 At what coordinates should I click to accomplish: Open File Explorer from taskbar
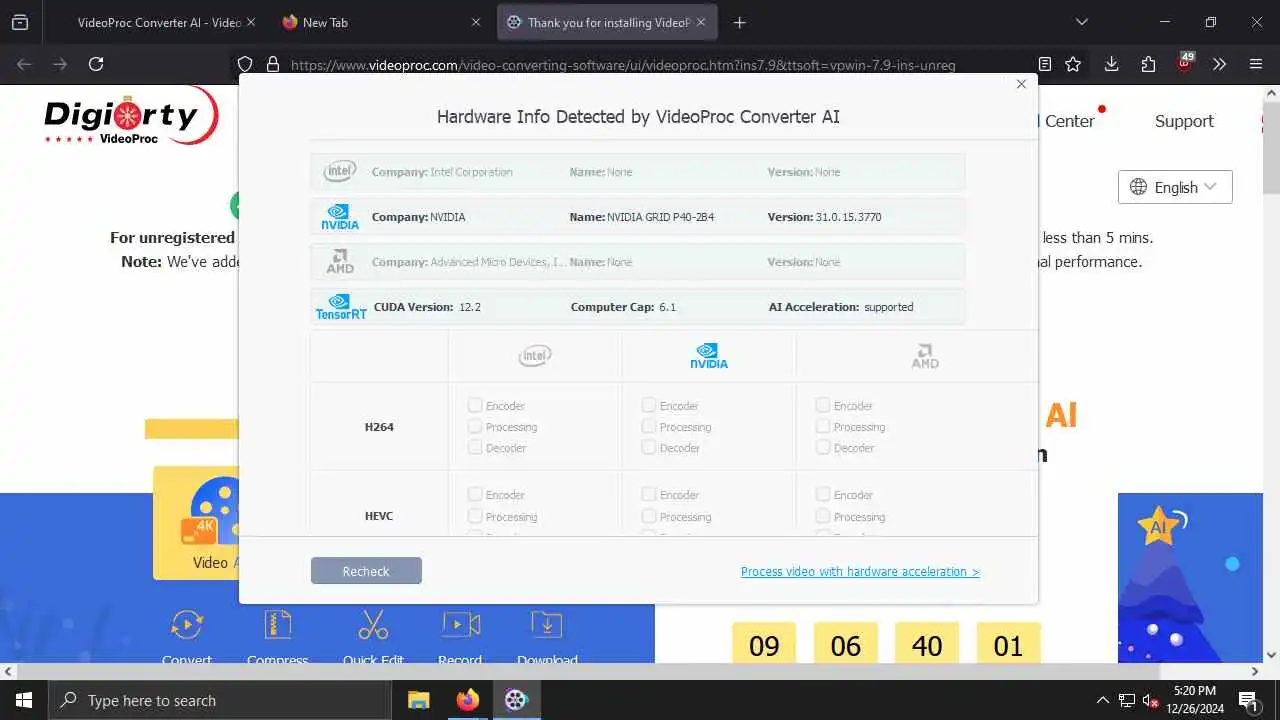tap(418, 700)
